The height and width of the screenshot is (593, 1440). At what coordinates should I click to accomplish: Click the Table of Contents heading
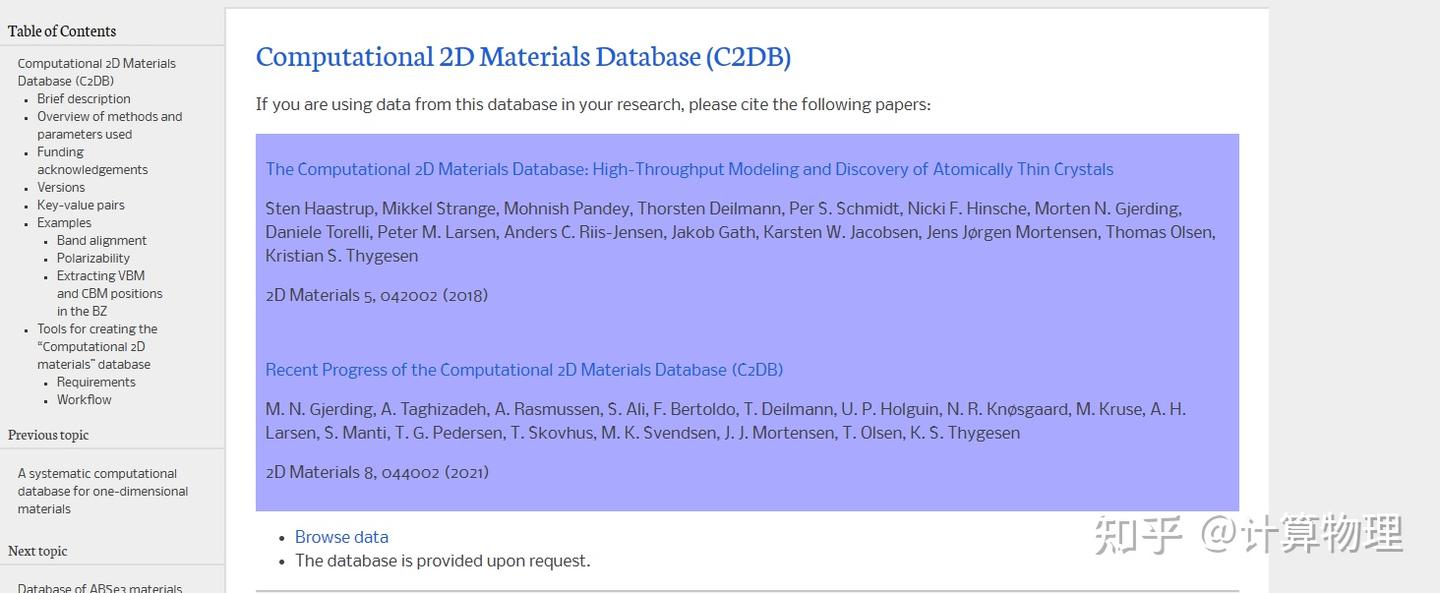click(x=62, y=31)
